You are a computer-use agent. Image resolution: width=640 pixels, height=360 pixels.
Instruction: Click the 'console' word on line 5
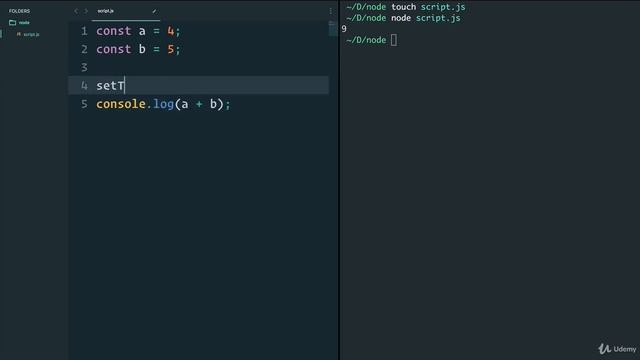(121, 104)
